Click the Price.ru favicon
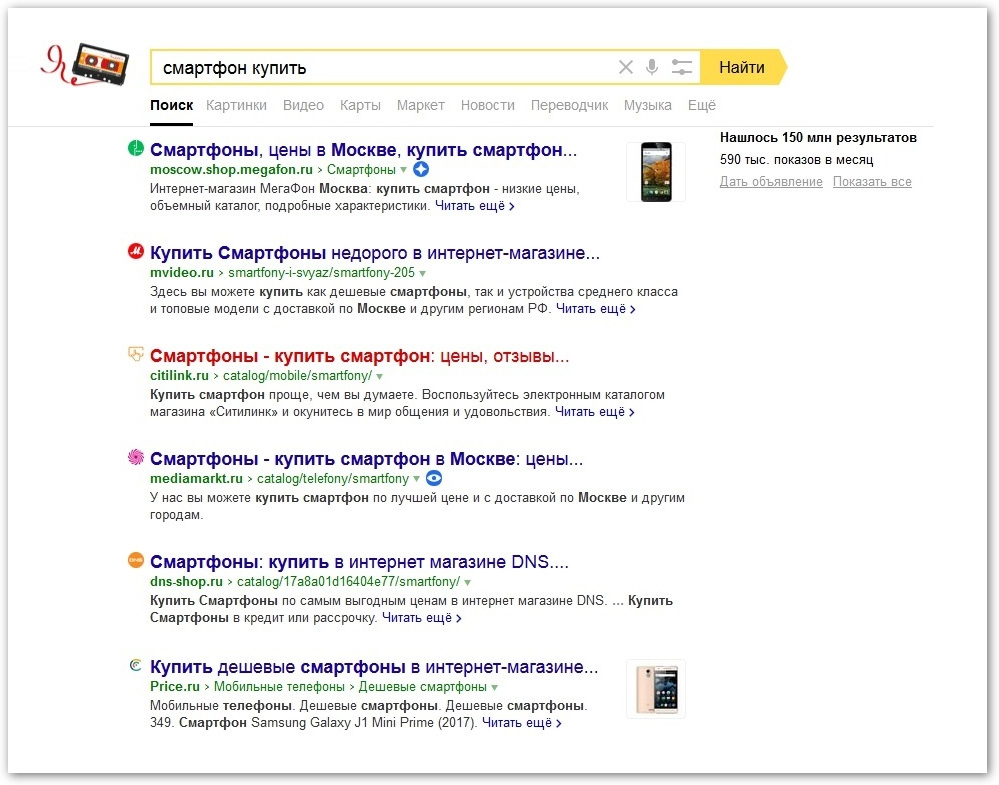 [135, 665]
